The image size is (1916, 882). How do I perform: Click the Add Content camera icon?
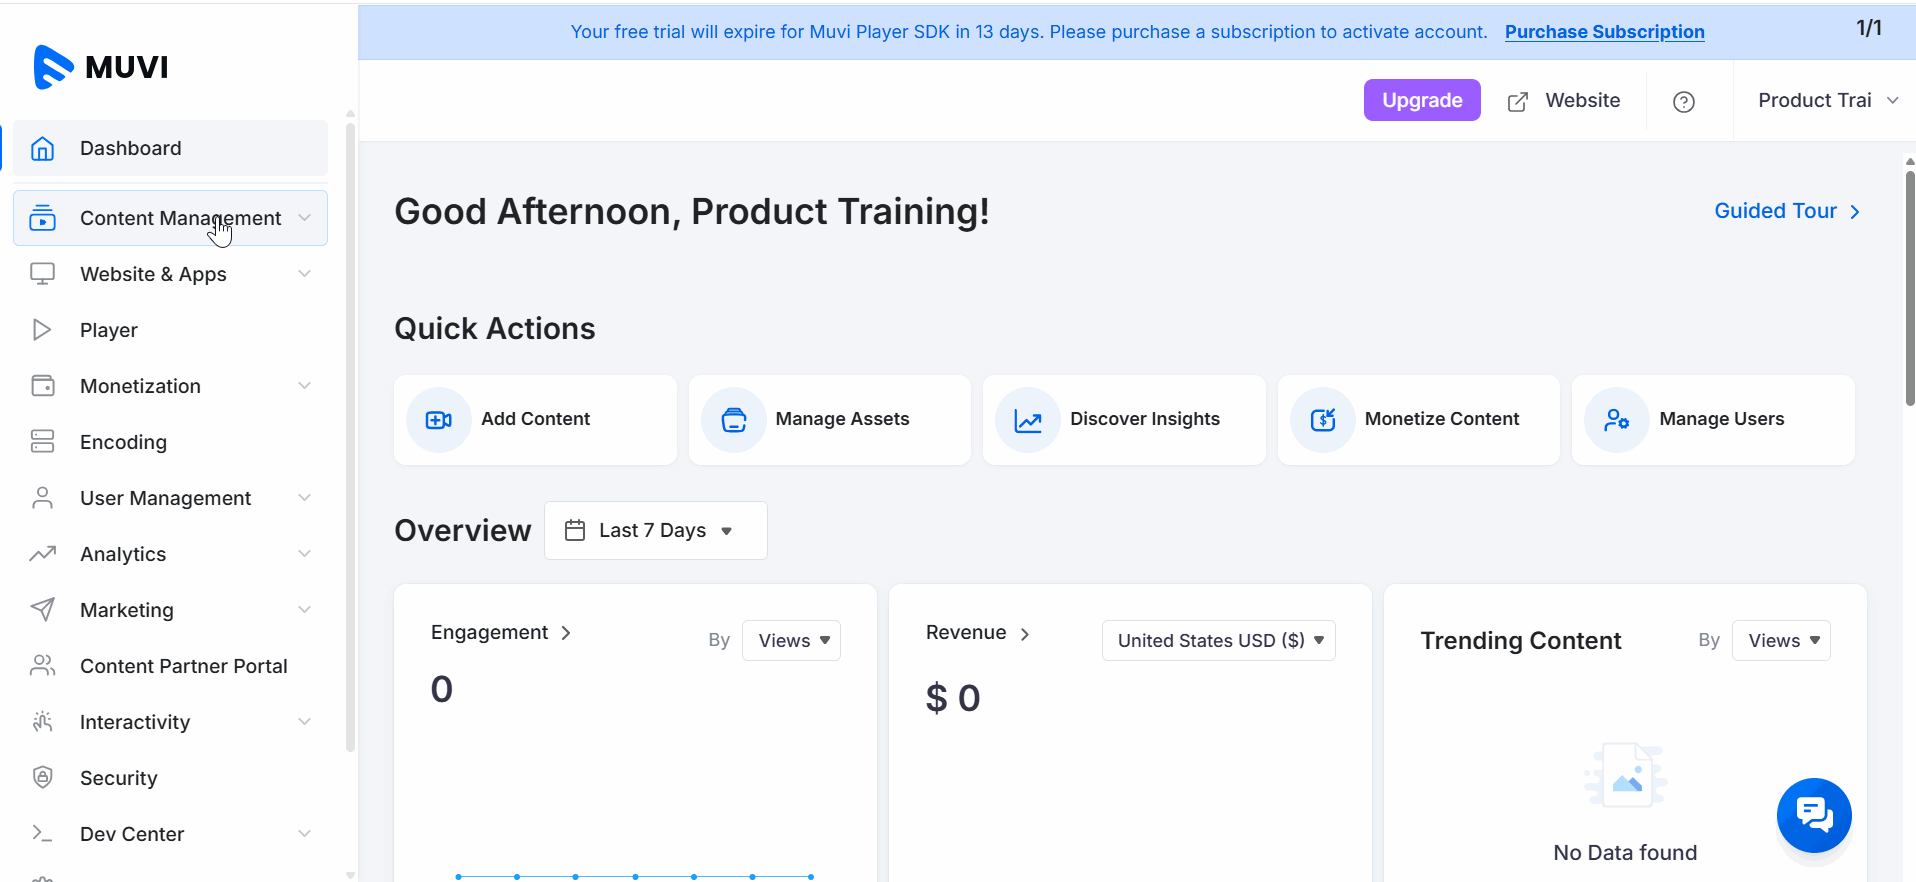tap(438, 420)
